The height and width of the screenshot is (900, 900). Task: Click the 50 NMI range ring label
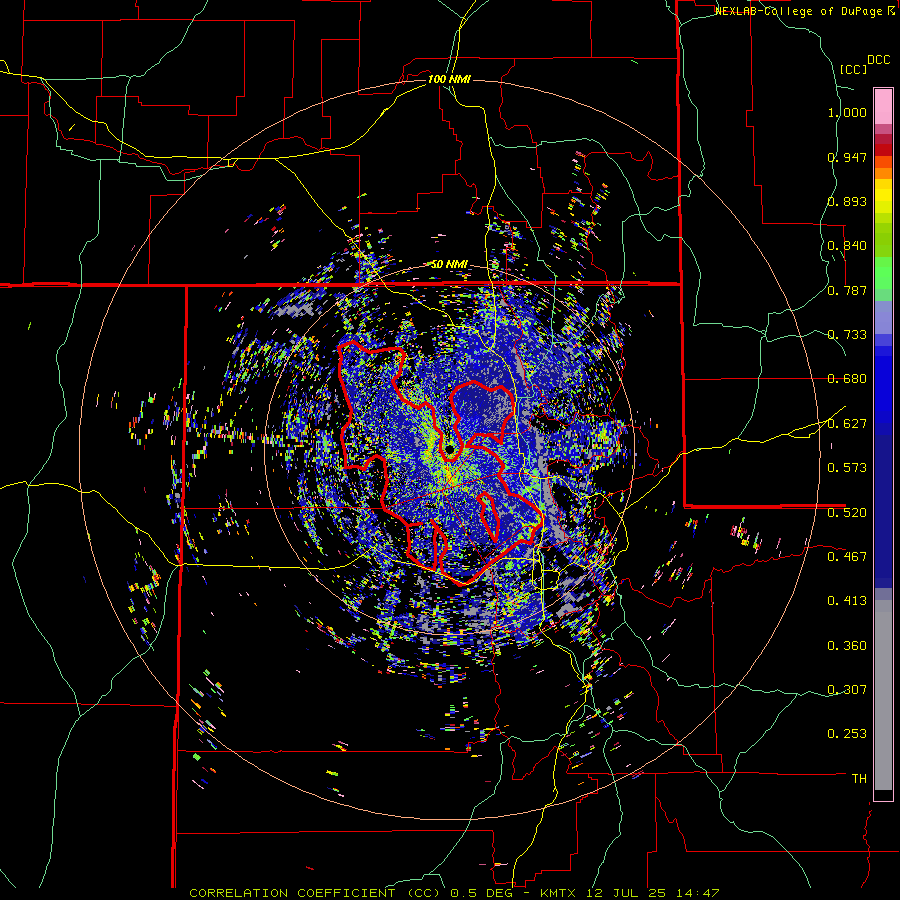(x=449, y=265)
